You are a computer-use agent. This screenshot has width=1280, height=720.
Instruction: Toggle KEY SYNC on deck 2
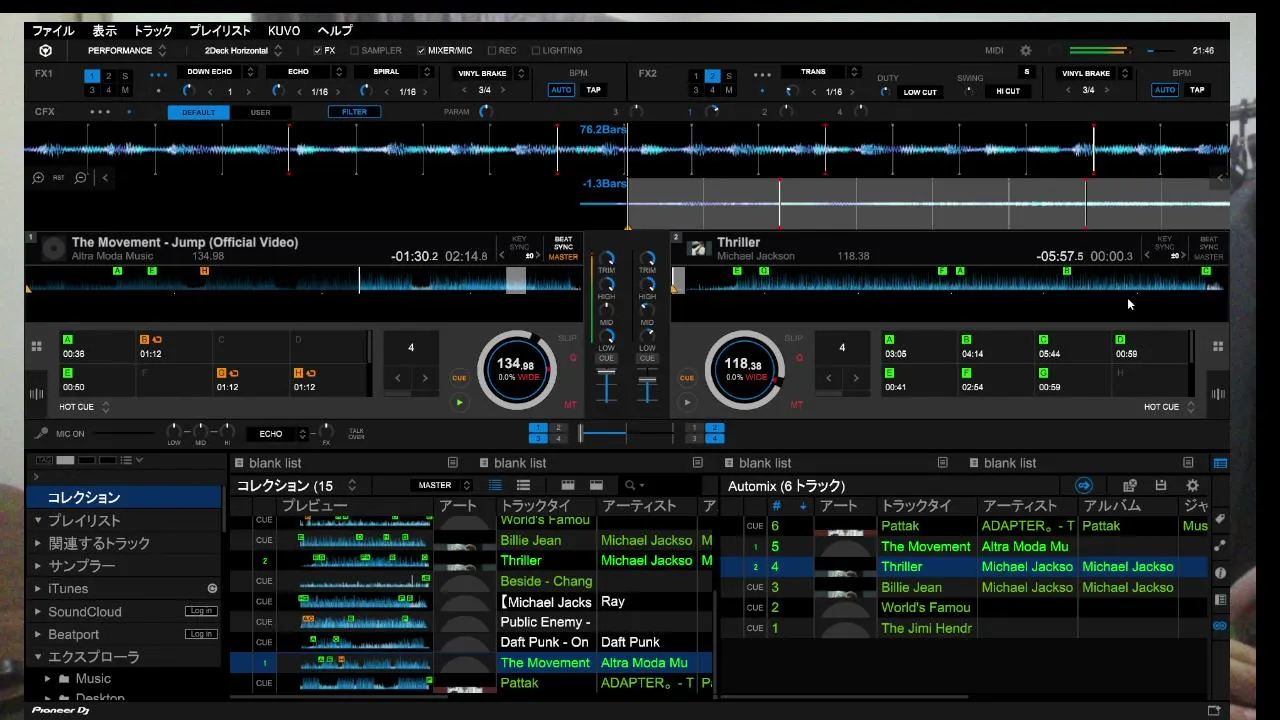pyautogui.click(x=1165, y=243)
